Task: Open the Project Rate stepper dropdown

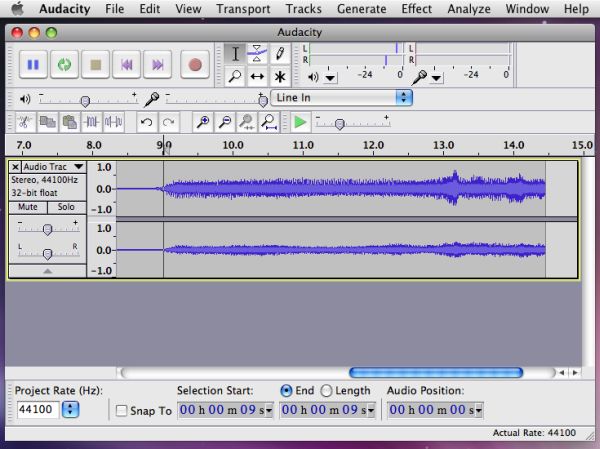Action: click(70, 410)
